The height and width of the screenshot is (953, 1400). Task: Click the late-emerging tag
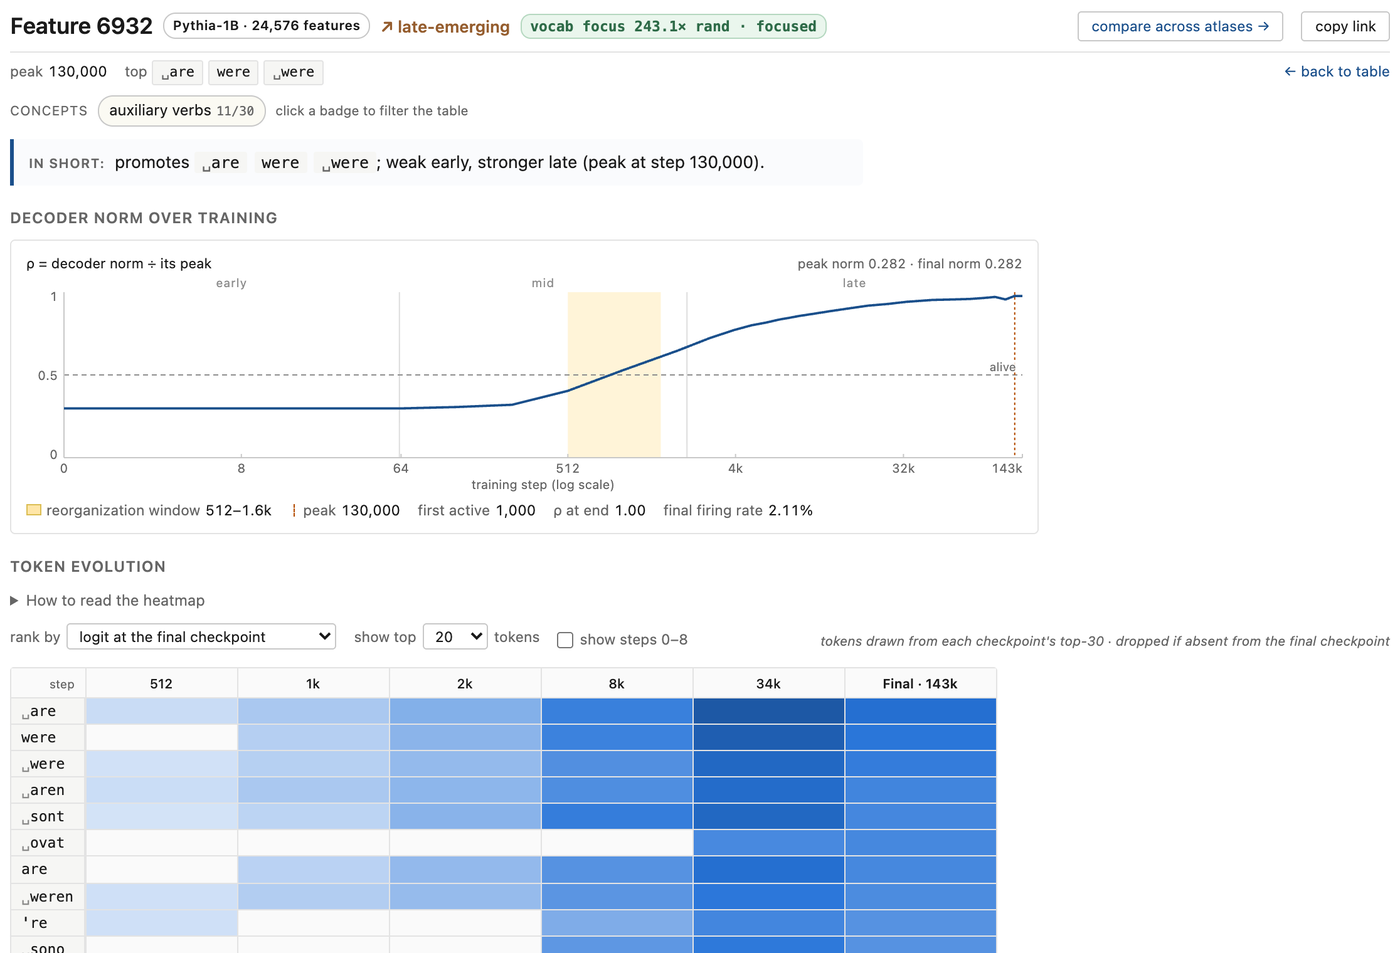[x=445, y=27]
